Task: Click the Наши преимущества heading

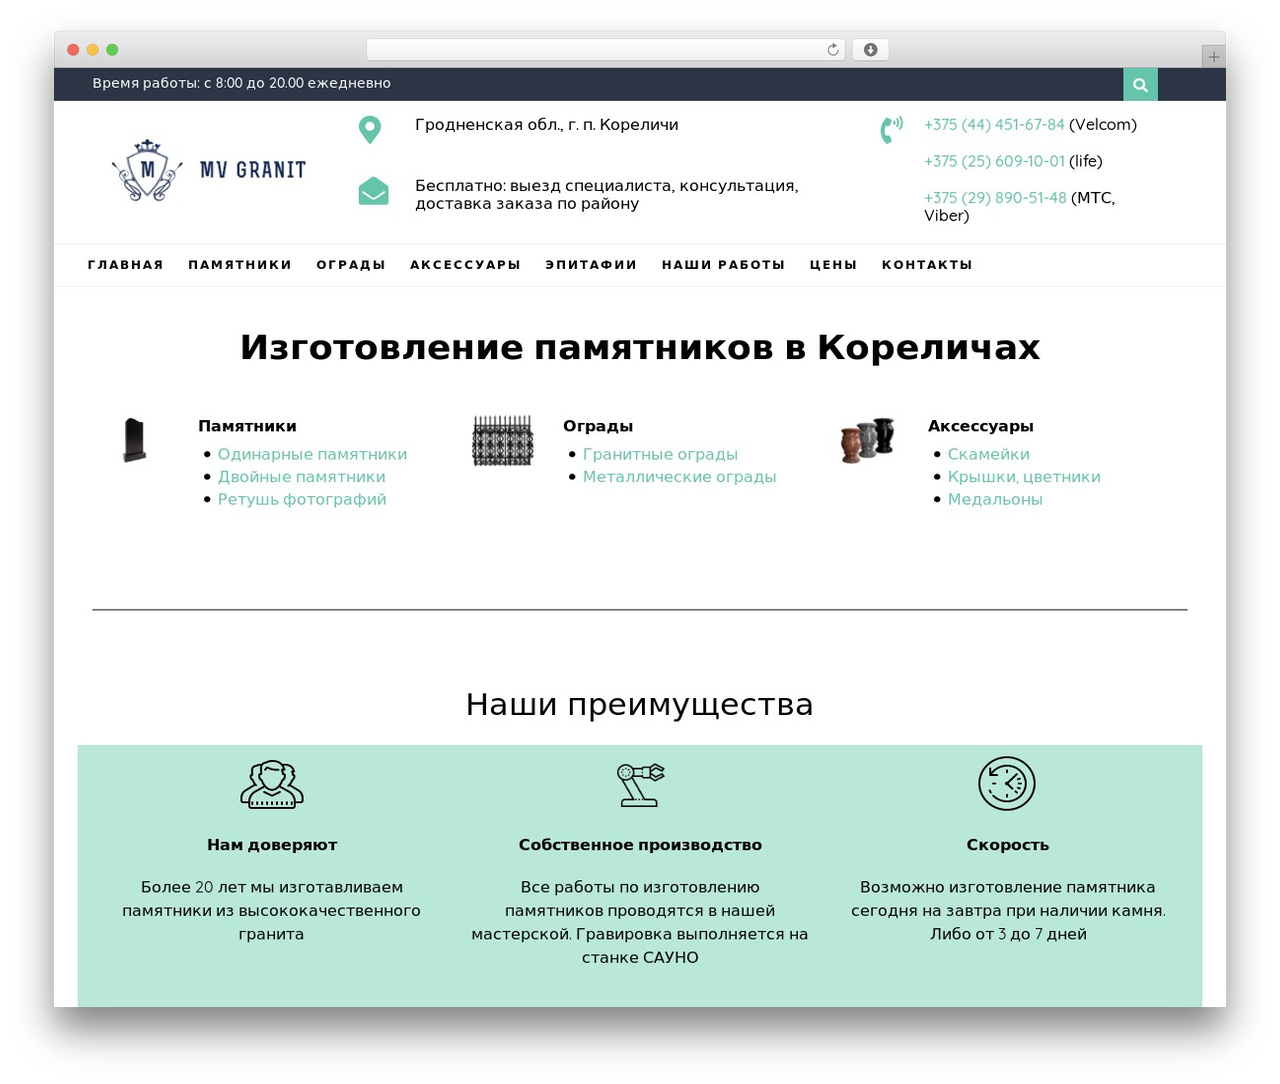Action: pyautogui.click(x=640, y=704)
